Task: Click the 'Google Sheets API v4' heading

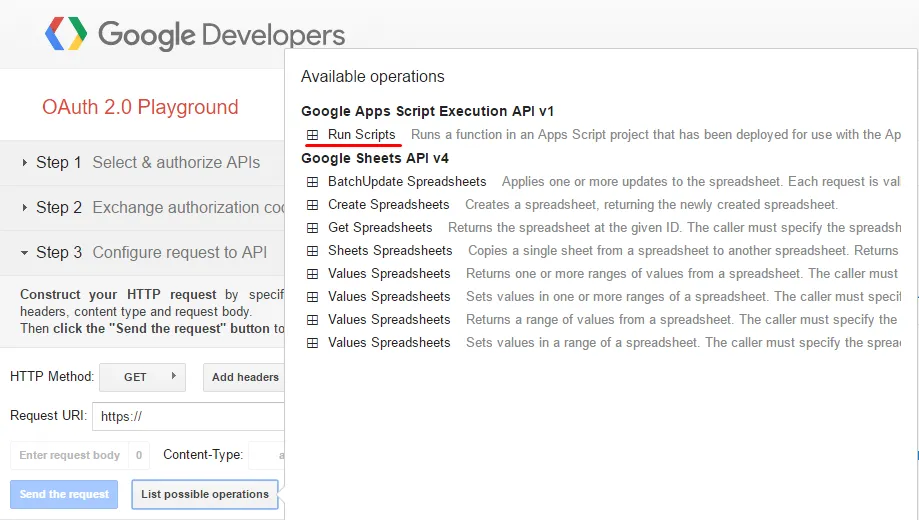Action: (x=375, y=158)
